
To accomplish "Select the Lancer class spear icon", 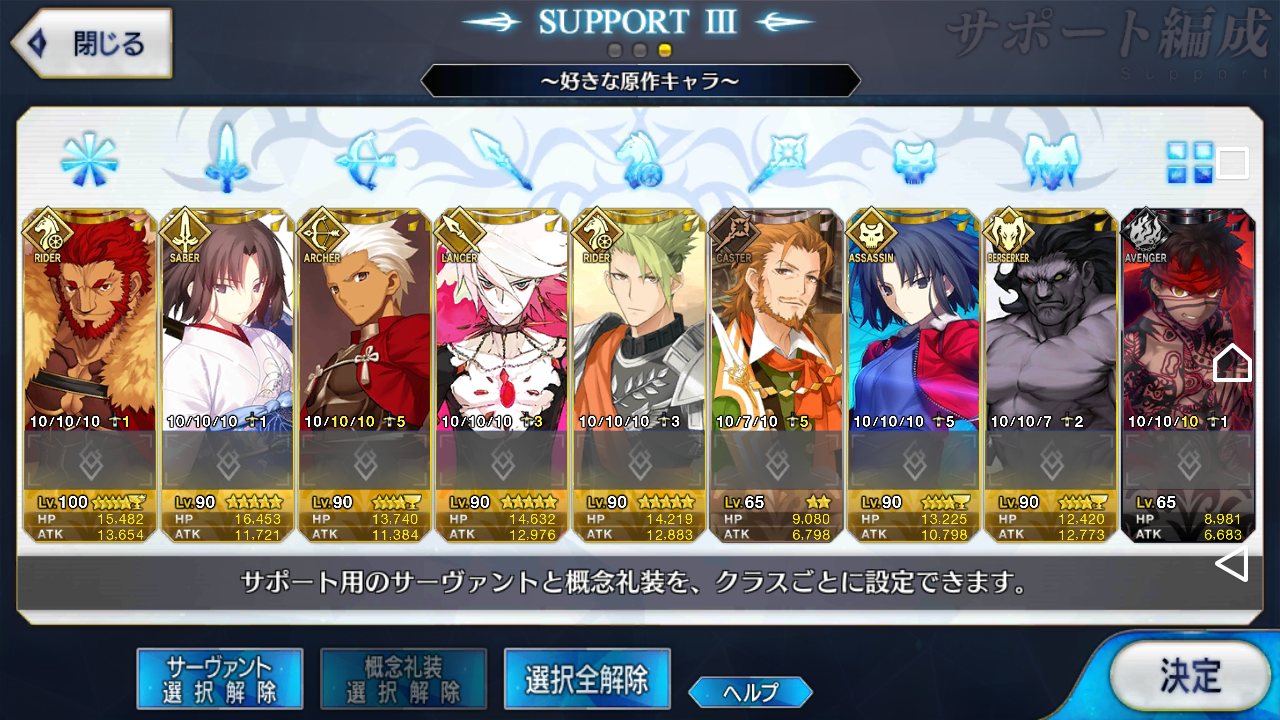I will (x=500, y=160).
